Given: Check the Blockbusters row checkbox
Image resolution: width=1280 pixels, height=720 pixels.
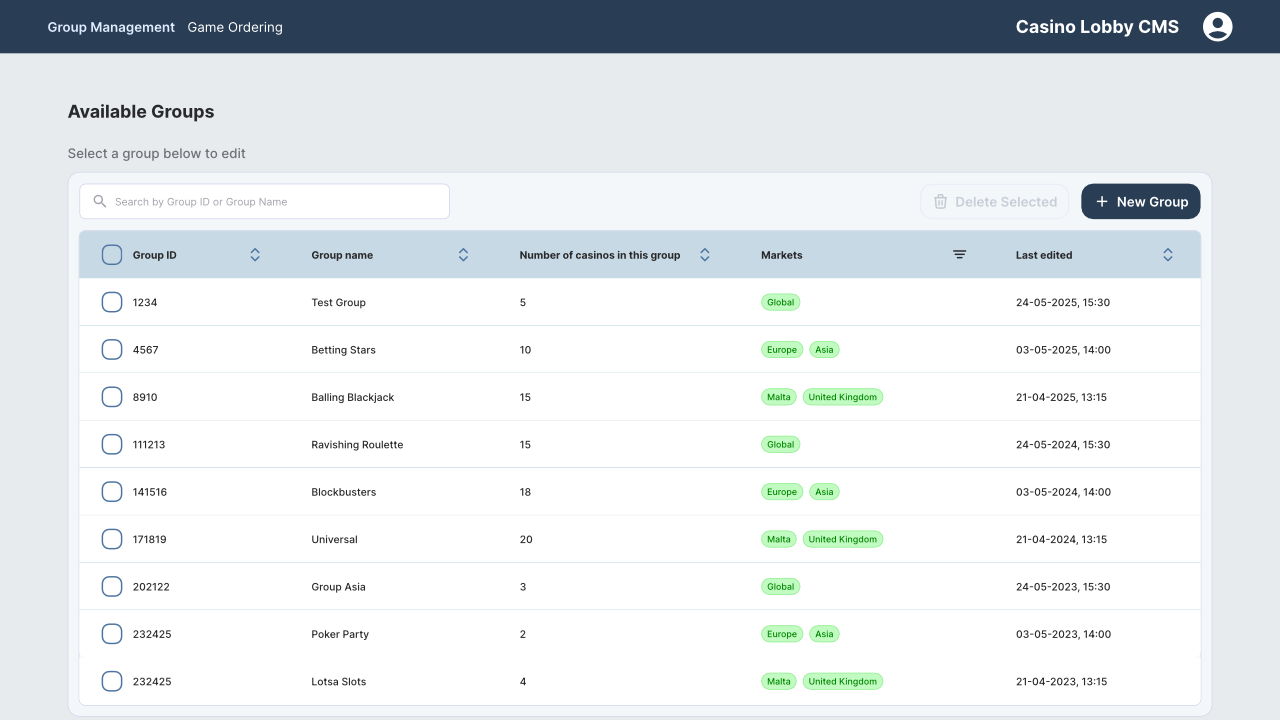Looking at the screenshot, I should pyautogui.click(x=112, y=492).
